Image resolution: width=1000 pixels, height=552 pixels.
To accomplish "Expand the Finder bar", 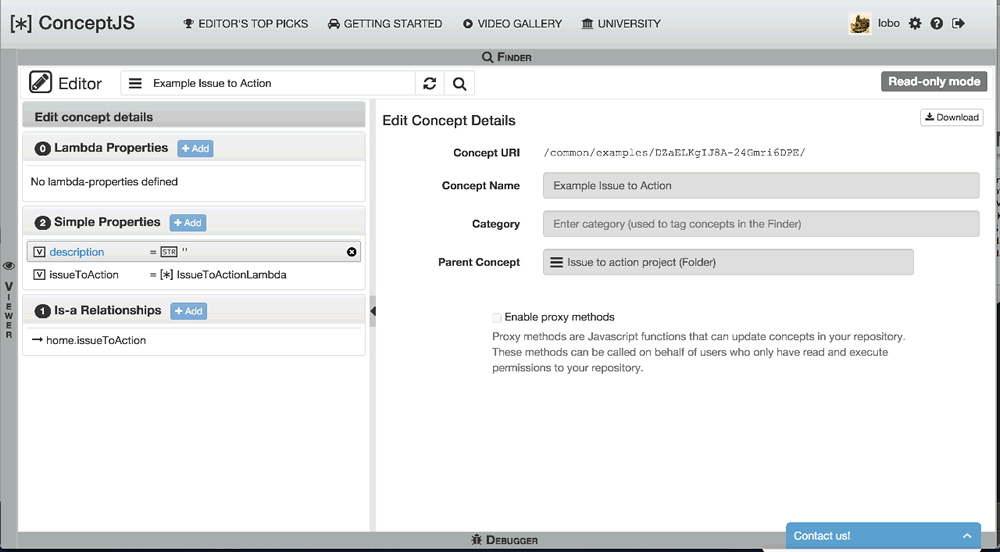I will tap(506, 57).
